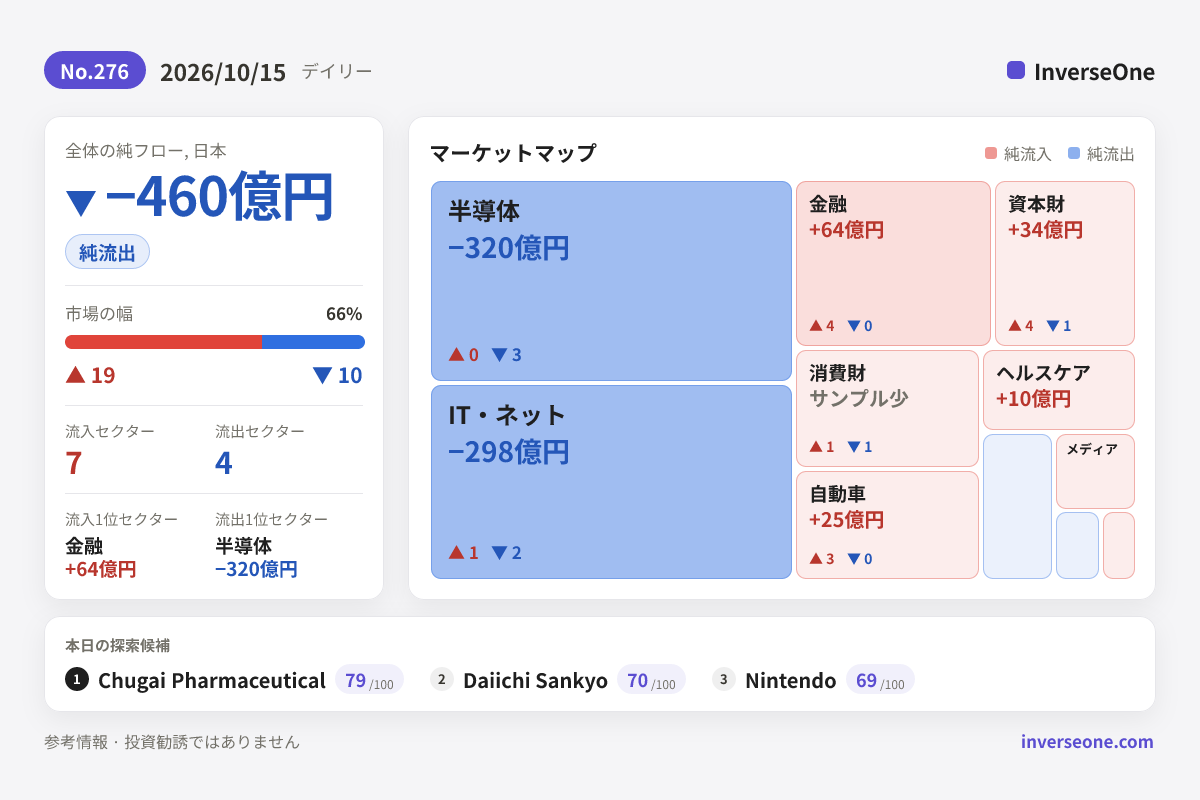1200x800 pixels.
Task: Open the Chugai Pharmaceutical candidate
Action: (x=212, y=681)
